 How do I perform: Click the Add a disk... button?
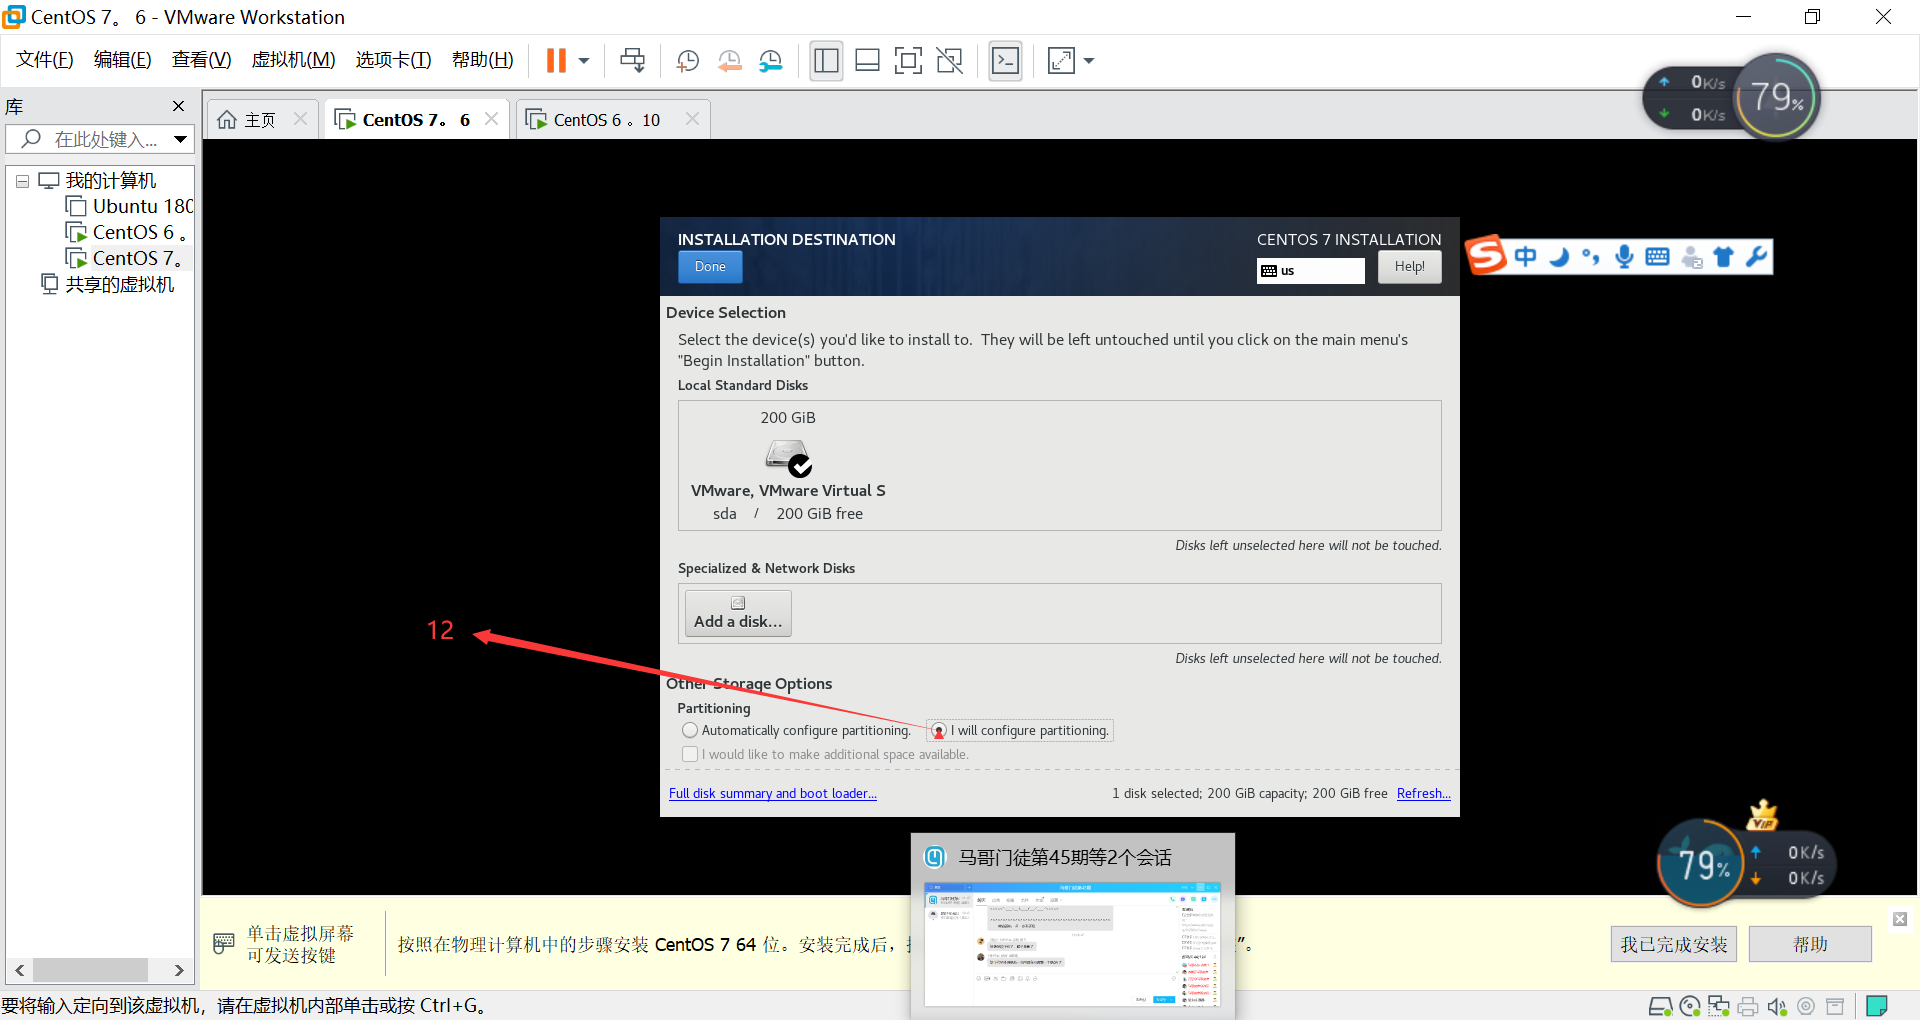tap(738, 613)
